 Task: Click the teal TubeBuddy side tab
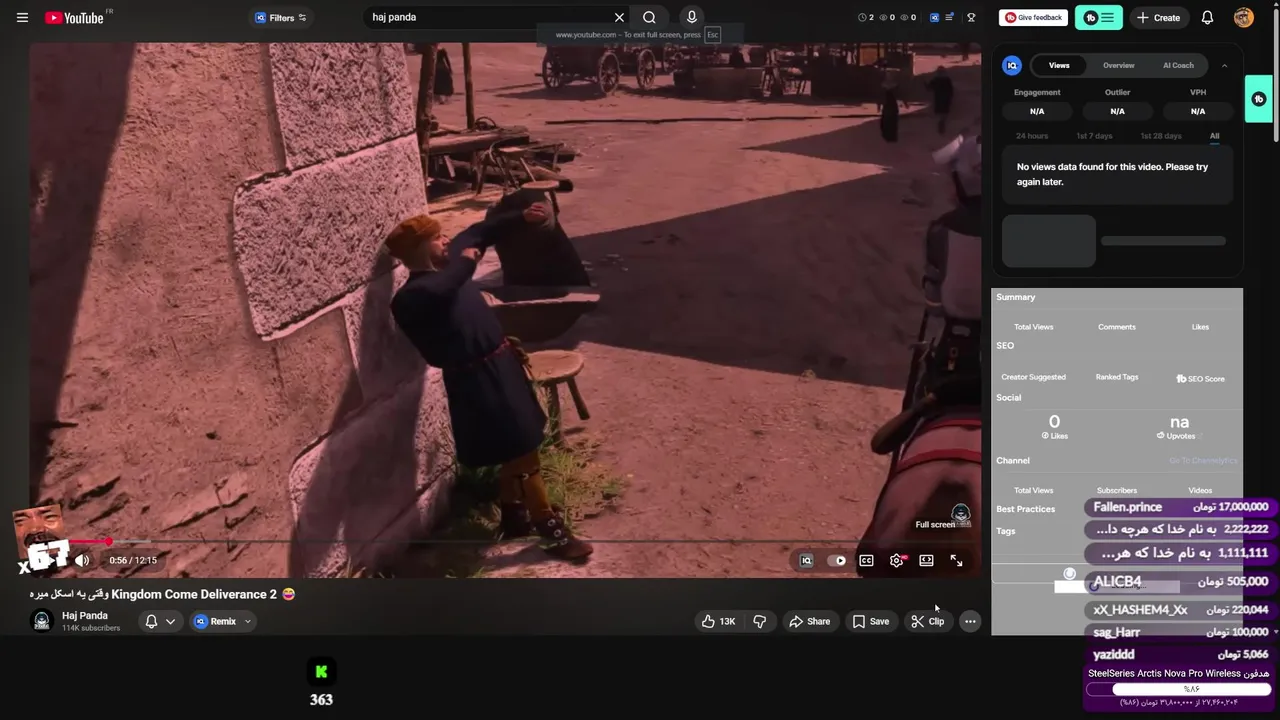[x=1258, y=99]
